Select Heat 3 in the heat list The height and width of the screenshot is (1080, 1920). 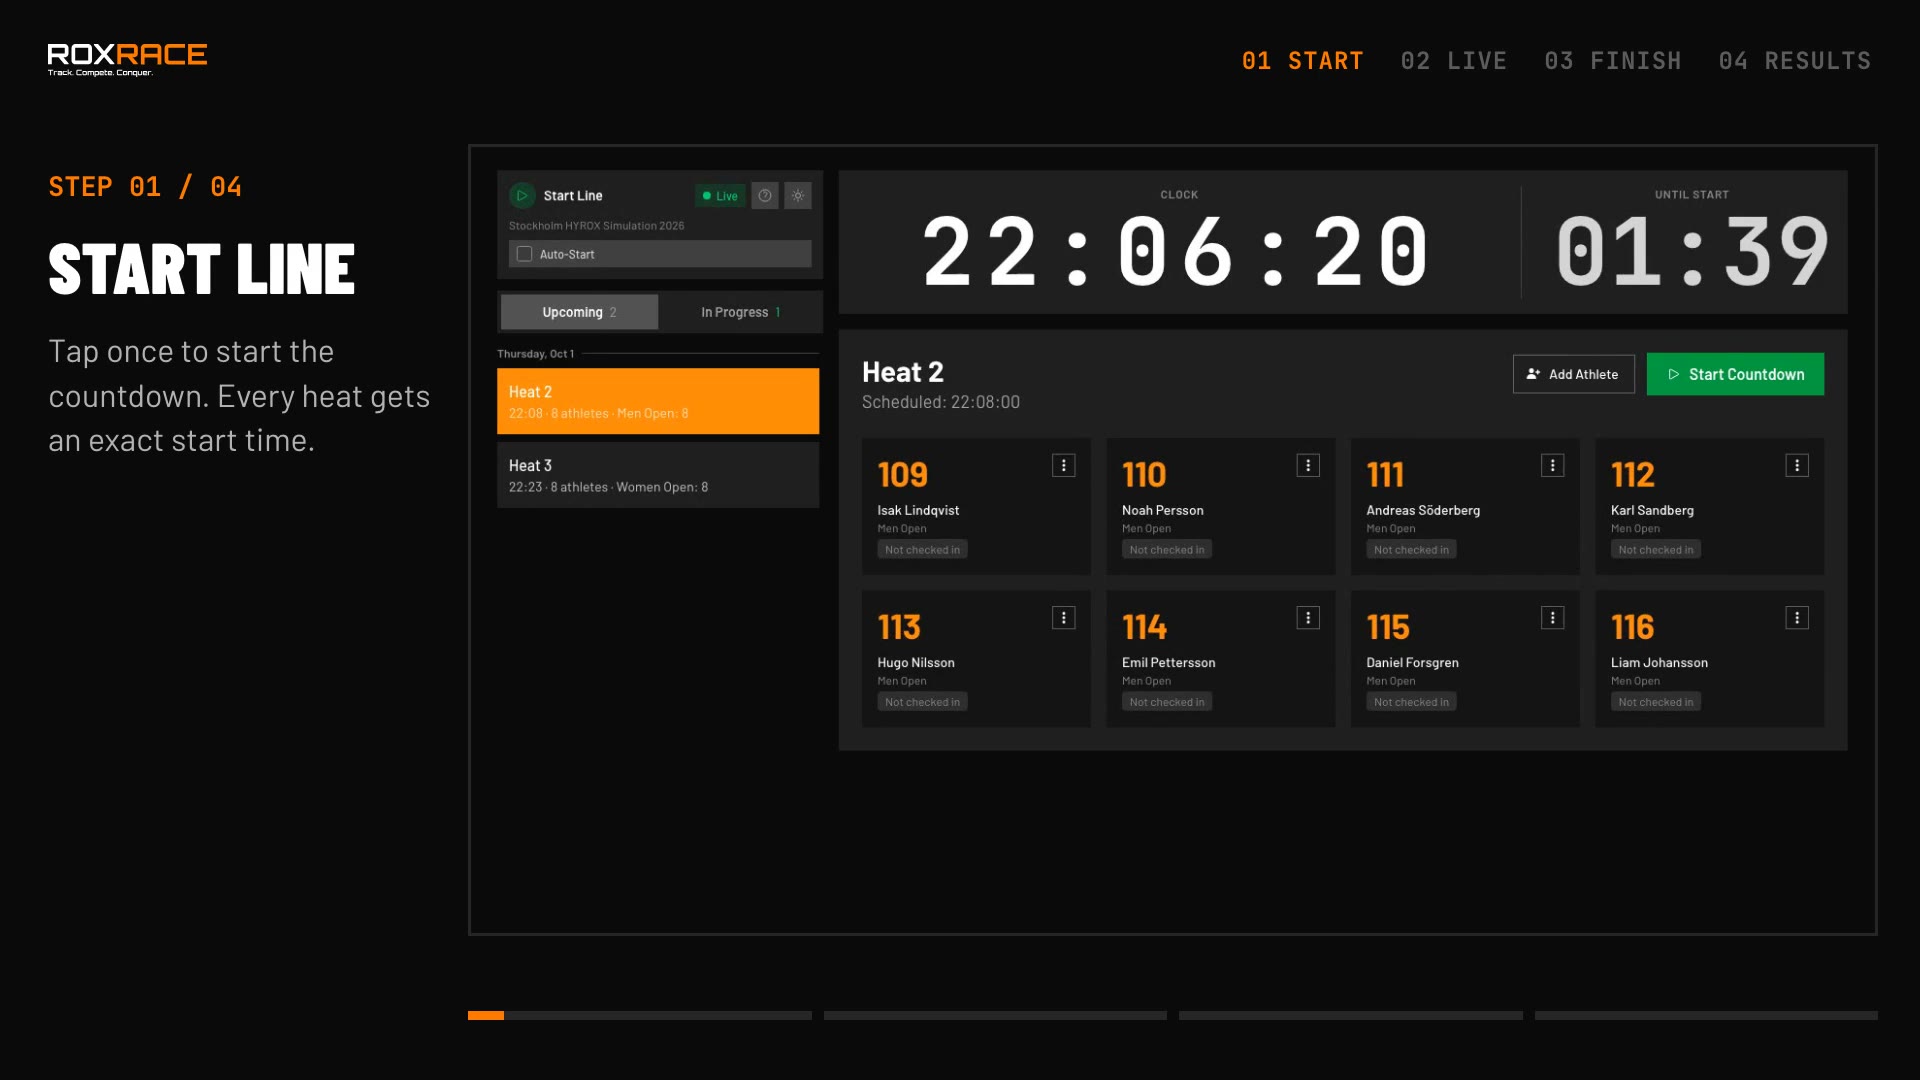(x=658, y=475)
